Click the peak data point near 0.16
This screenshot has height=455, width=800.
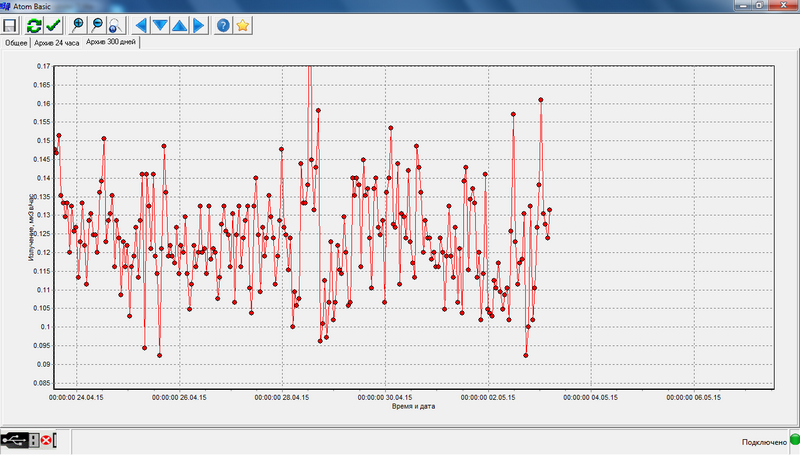541,100
